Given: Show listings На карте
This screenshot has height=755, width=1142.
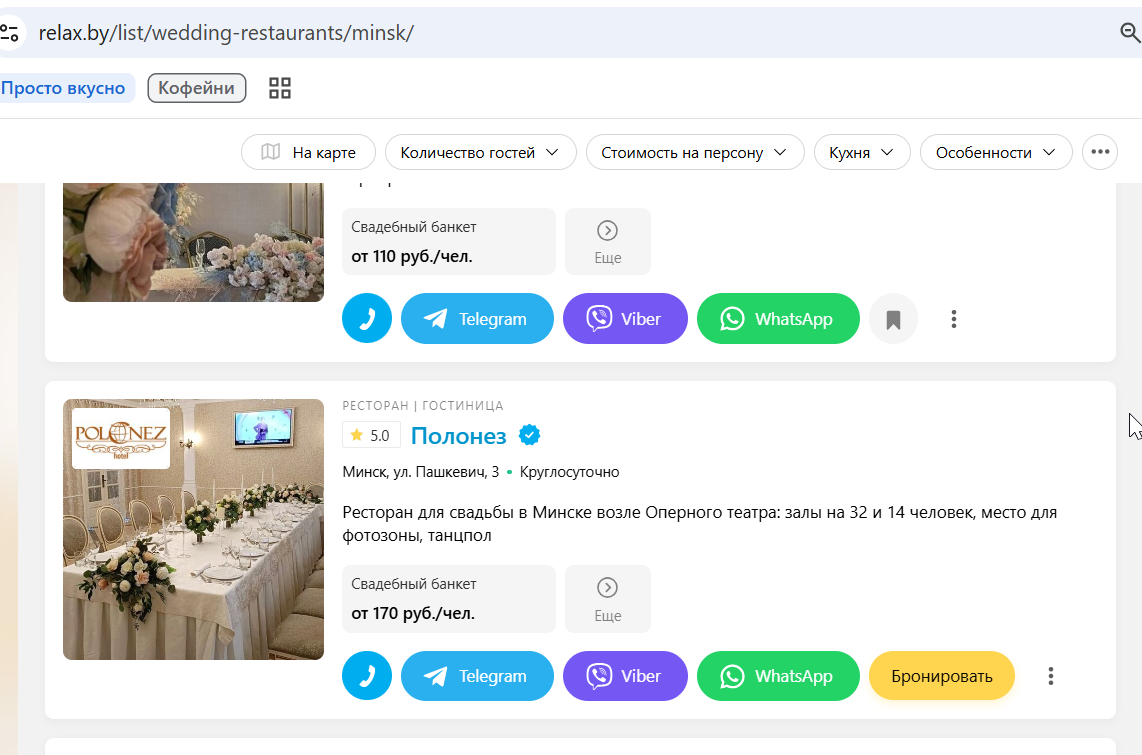Looking at the screenshot, I should pyautogui.click(x=308, y=152).
